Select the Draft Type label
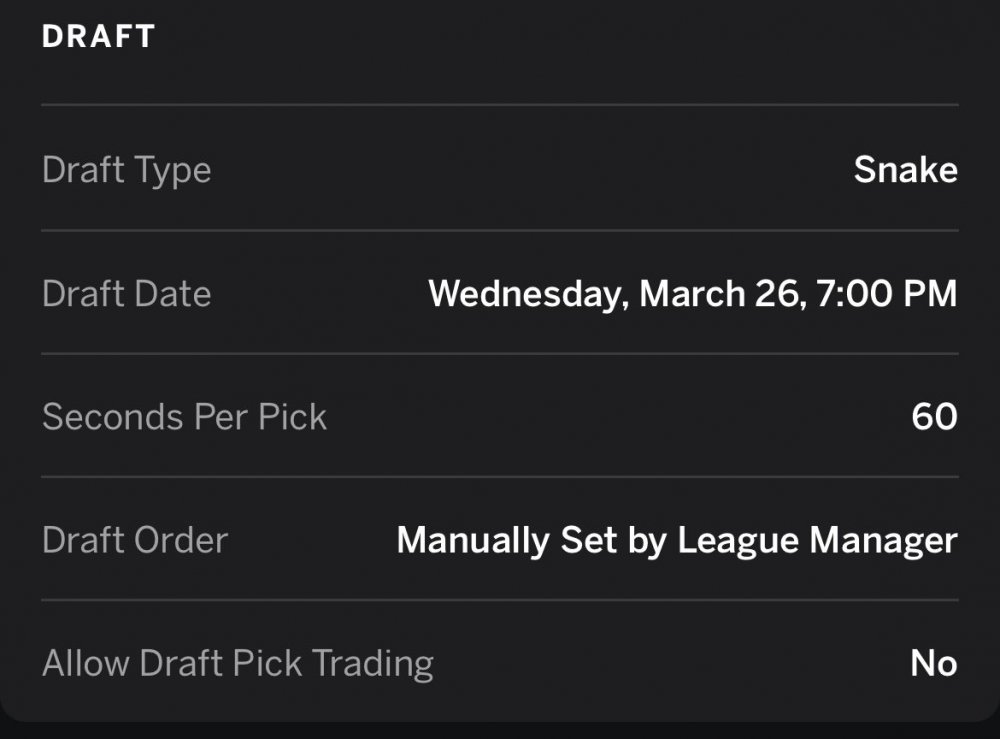Screen dimensions: 1000x739 click(126, 169)
